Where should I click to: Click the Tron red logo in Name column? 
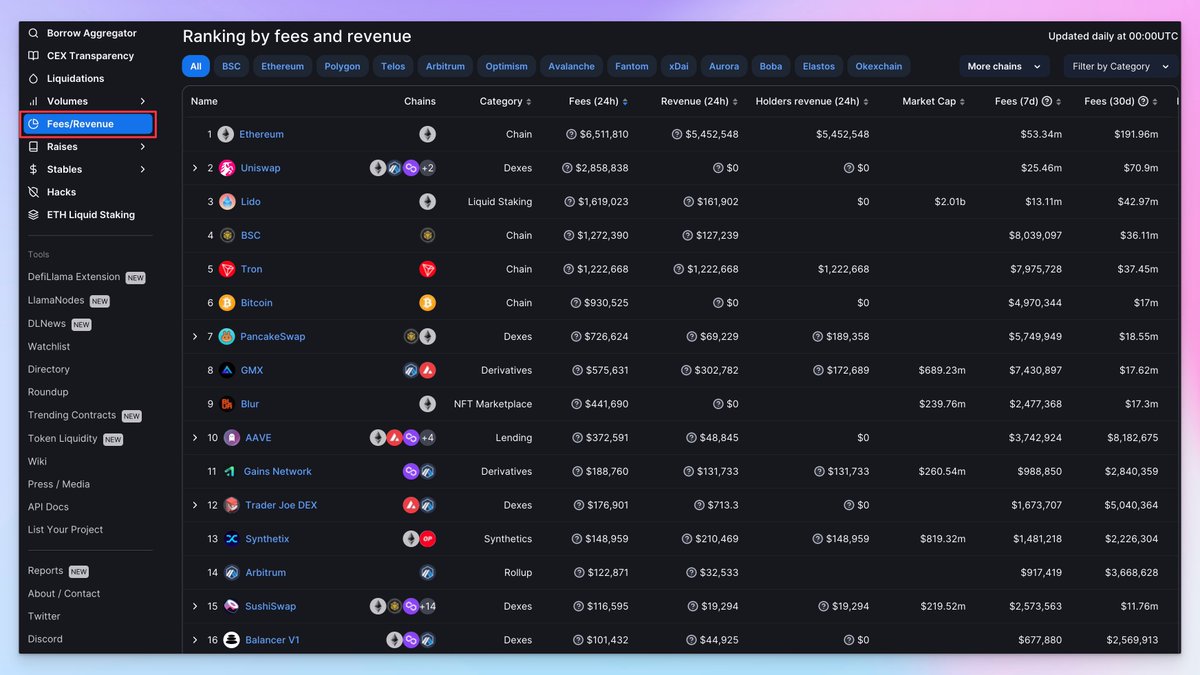click(x=227, y=269)
